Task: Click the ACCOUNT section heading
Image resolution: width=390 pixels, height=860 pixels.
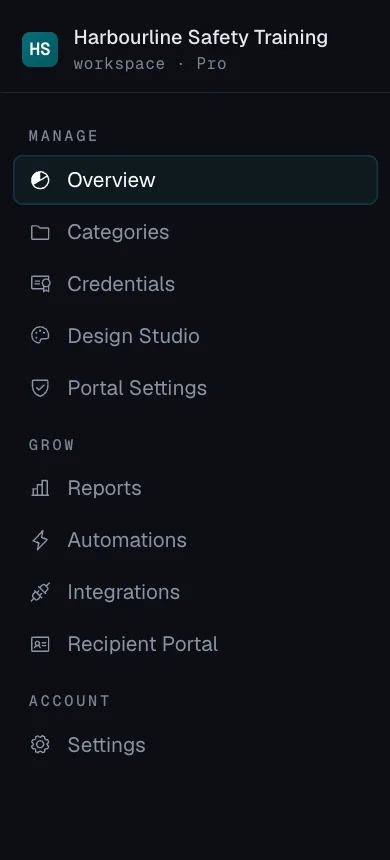Action: pyautogui.click(x=70, y=700)
